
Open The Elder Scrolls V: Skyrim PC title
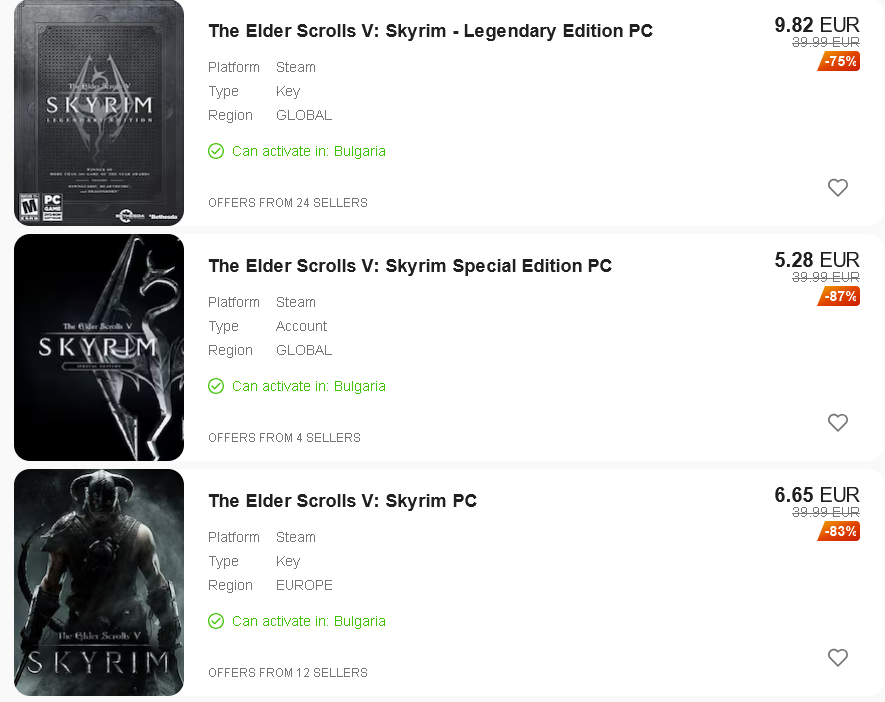click(343, 501)
